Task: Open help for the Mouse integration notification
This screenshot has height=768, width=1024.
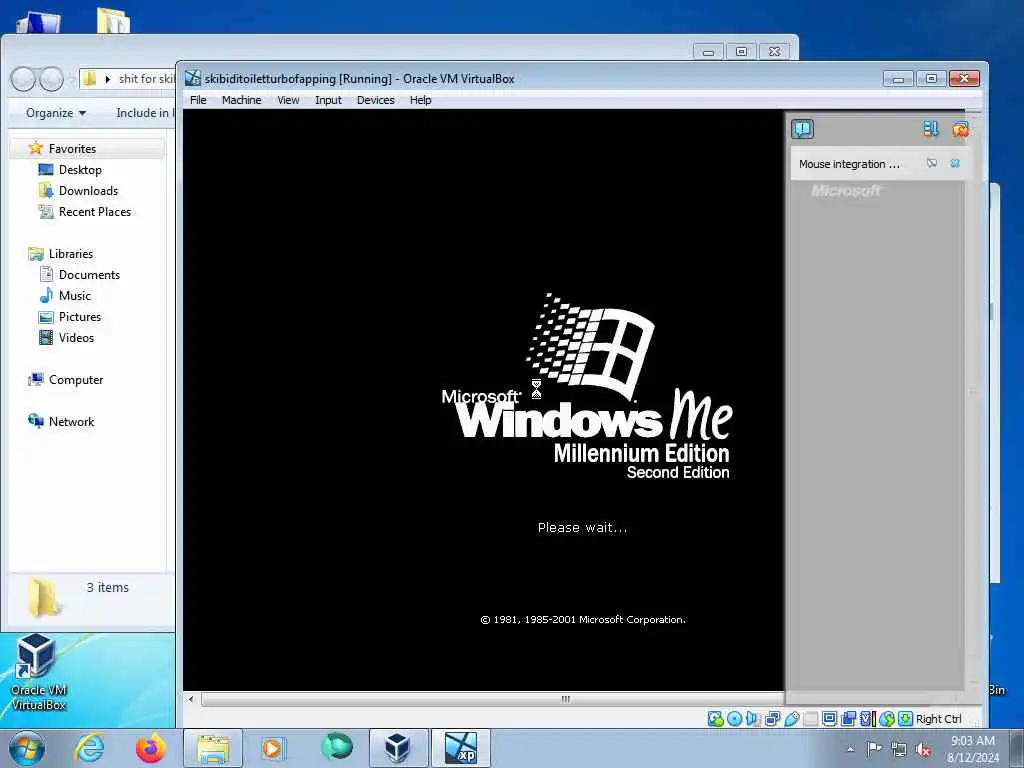Action: [932, 163]
